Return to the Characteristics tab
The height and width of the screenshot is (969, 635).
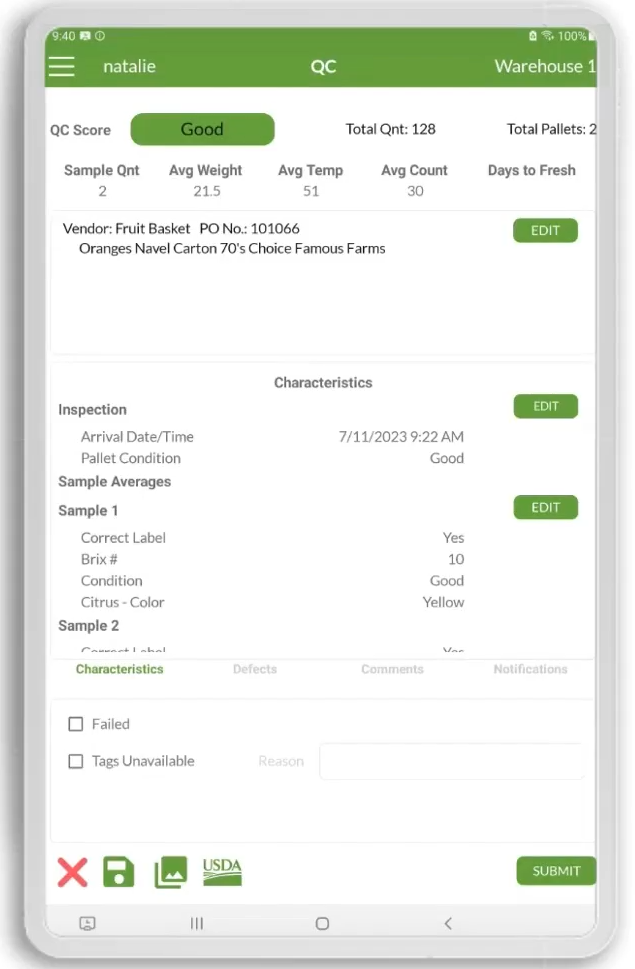(x=119, y=670)
